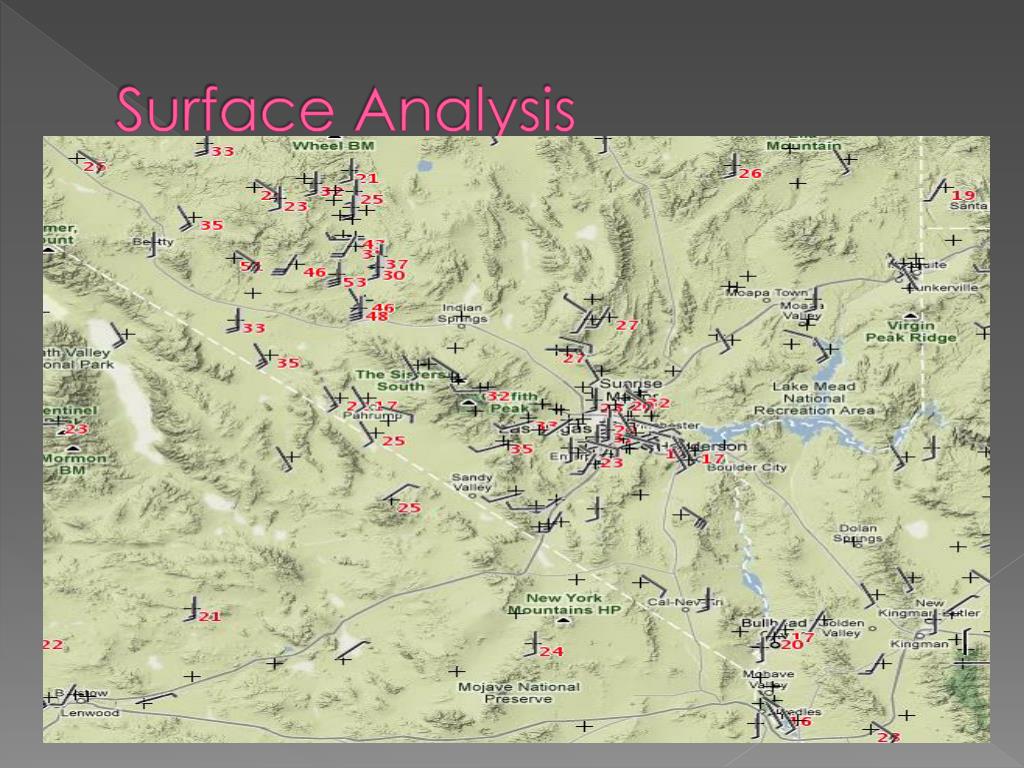Click the Mojave National Preserve label
The image size is (1024, 768).
click(x=519, y=693)
